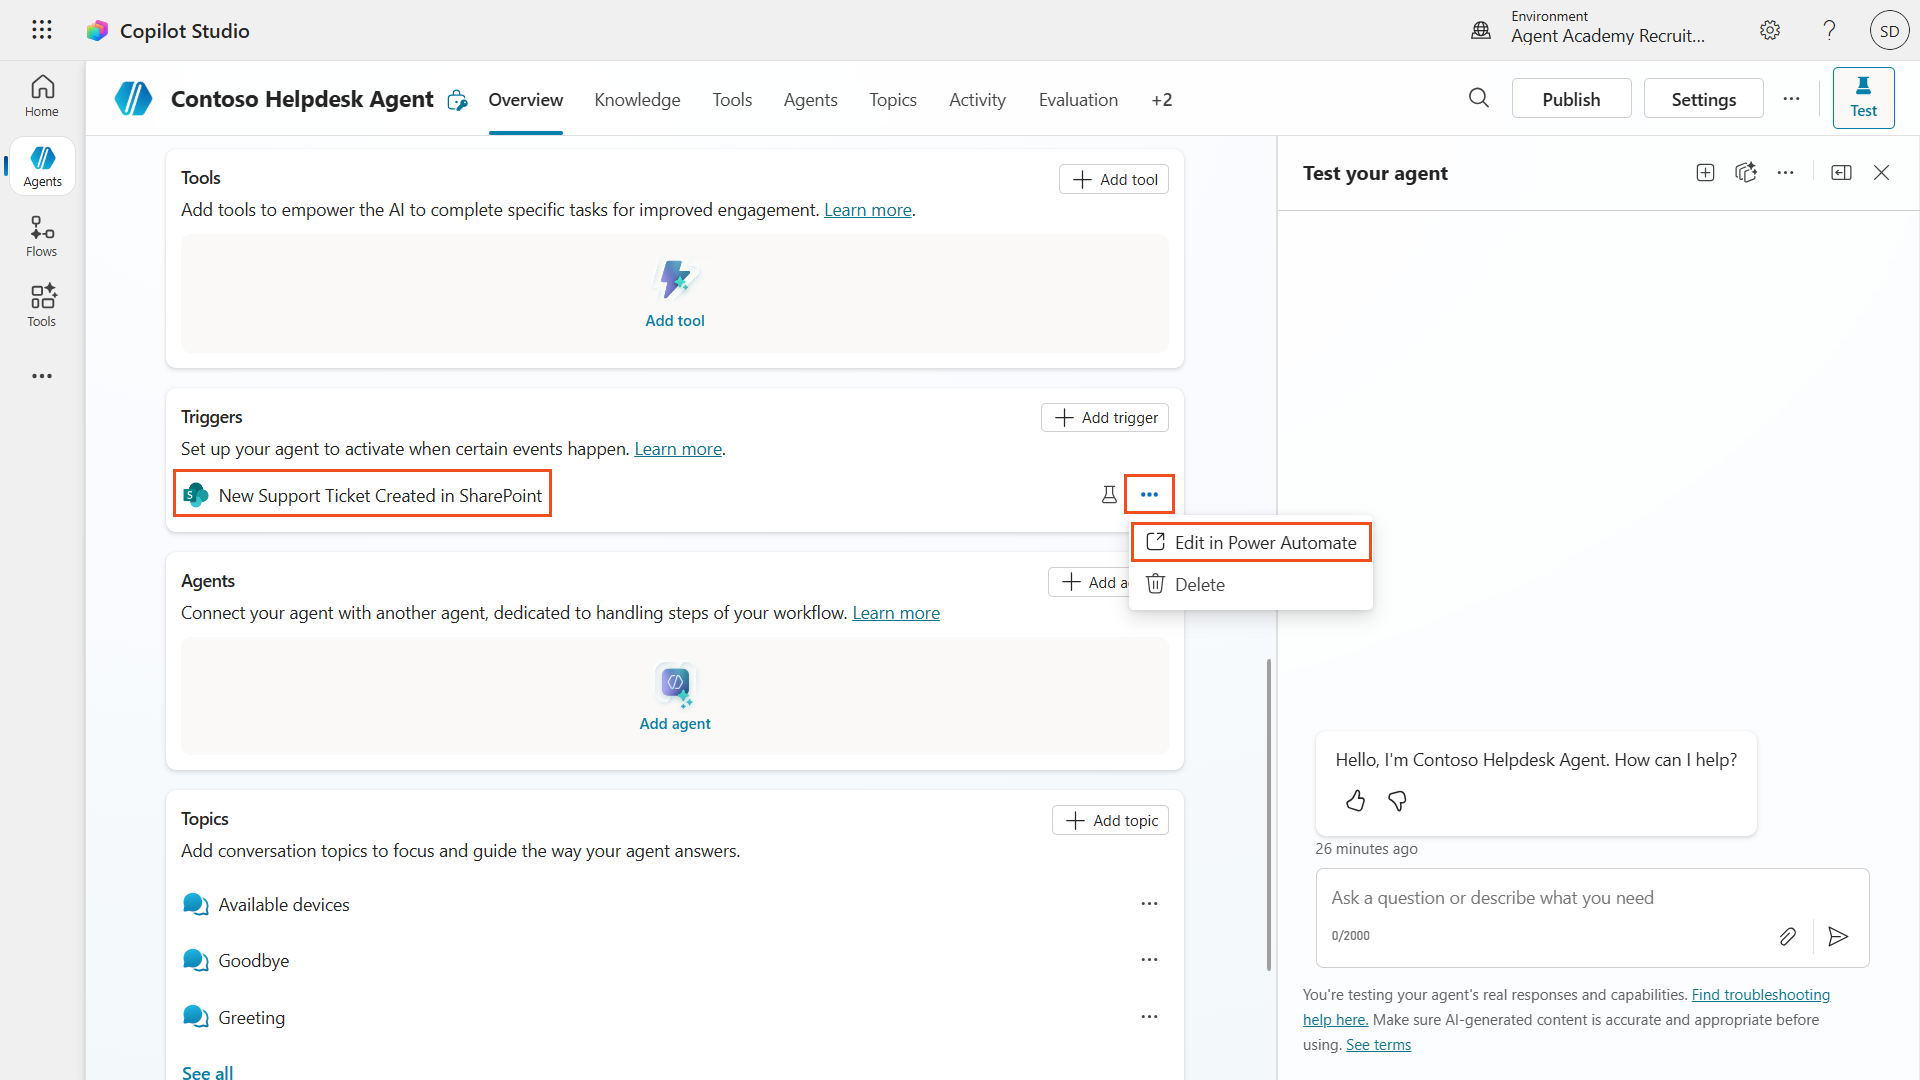The height and width of the screenshot is (1080, 1920).
Task: Click the Home icon in the sidebar
Action: click(41, 95)
